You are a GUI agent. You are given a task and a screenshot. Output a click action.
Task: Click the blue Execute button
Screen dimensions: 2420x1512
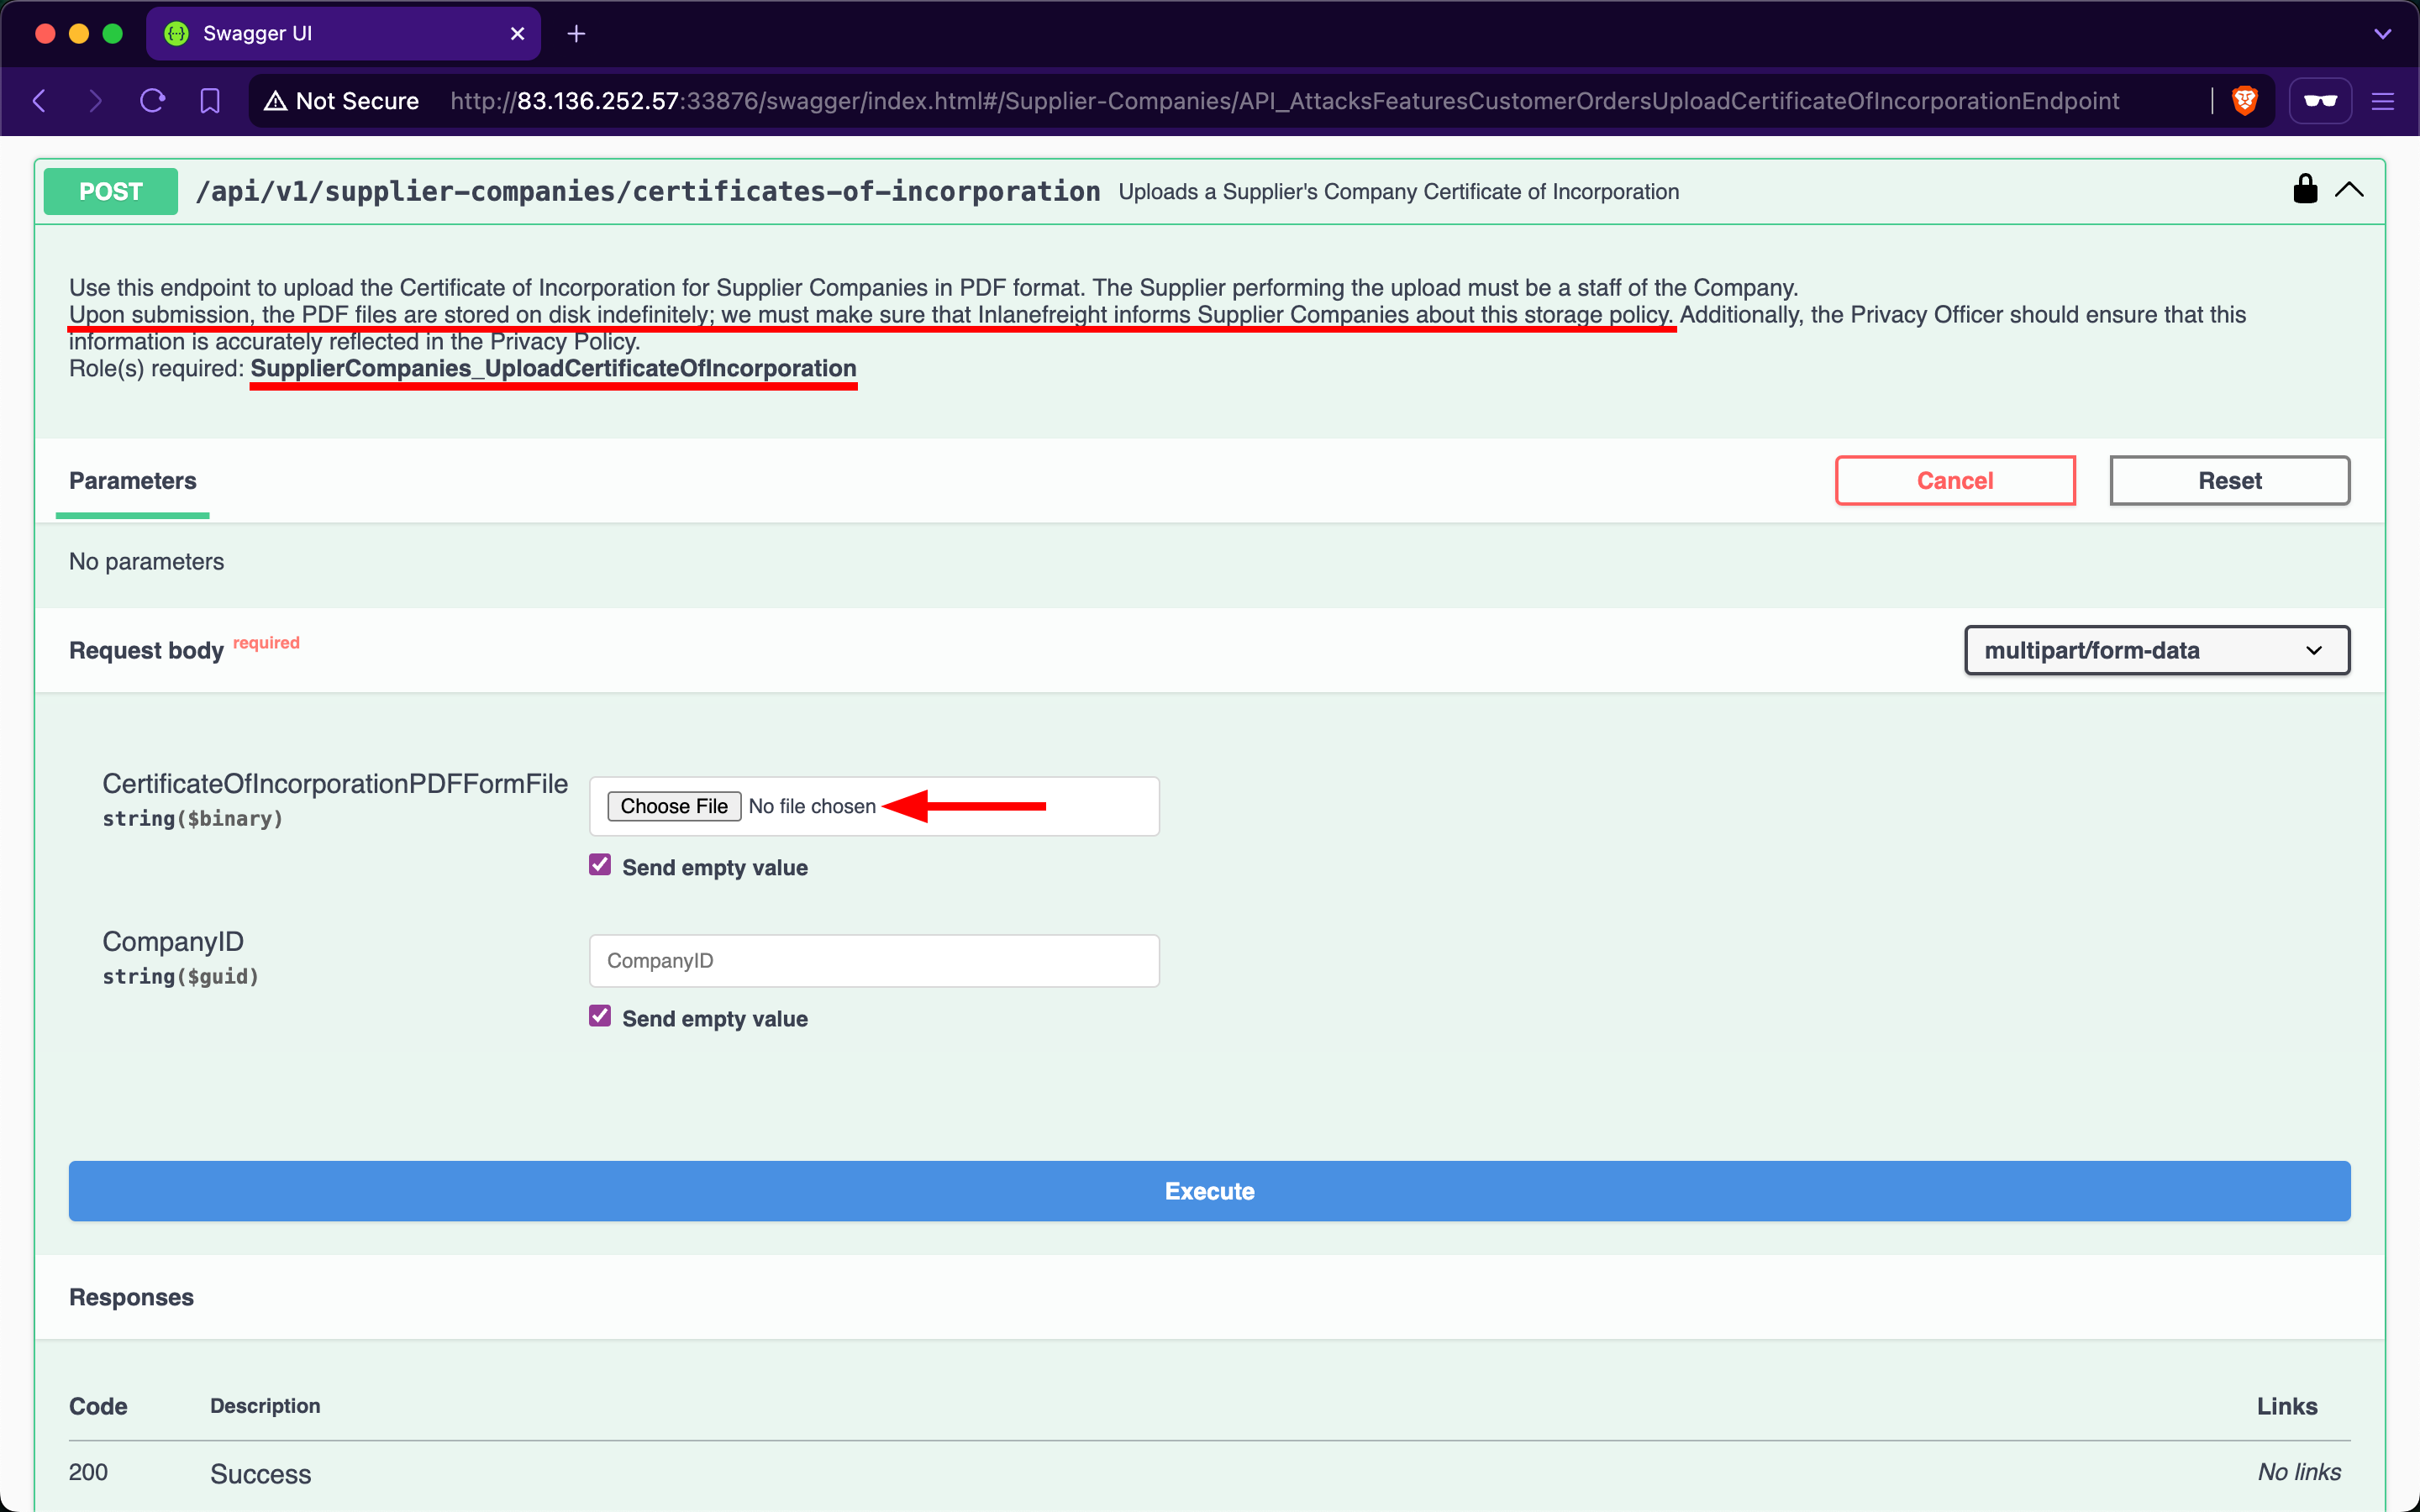pyautogui.click(x=1209, y=1191)
